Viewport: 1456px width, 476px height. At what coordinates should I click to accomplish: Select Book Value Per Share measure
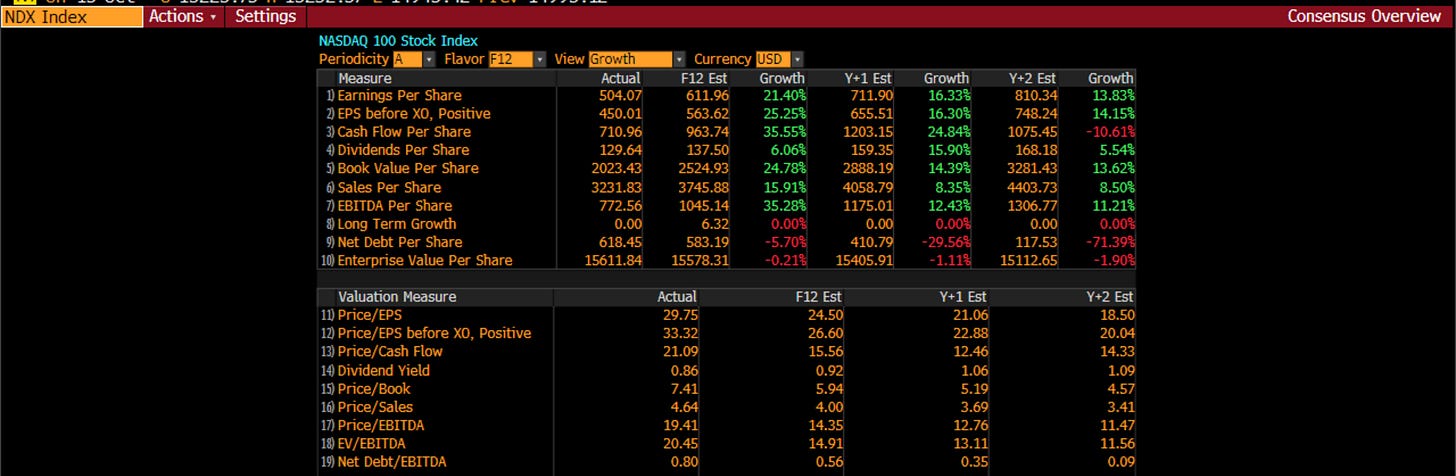click(407, 168)
